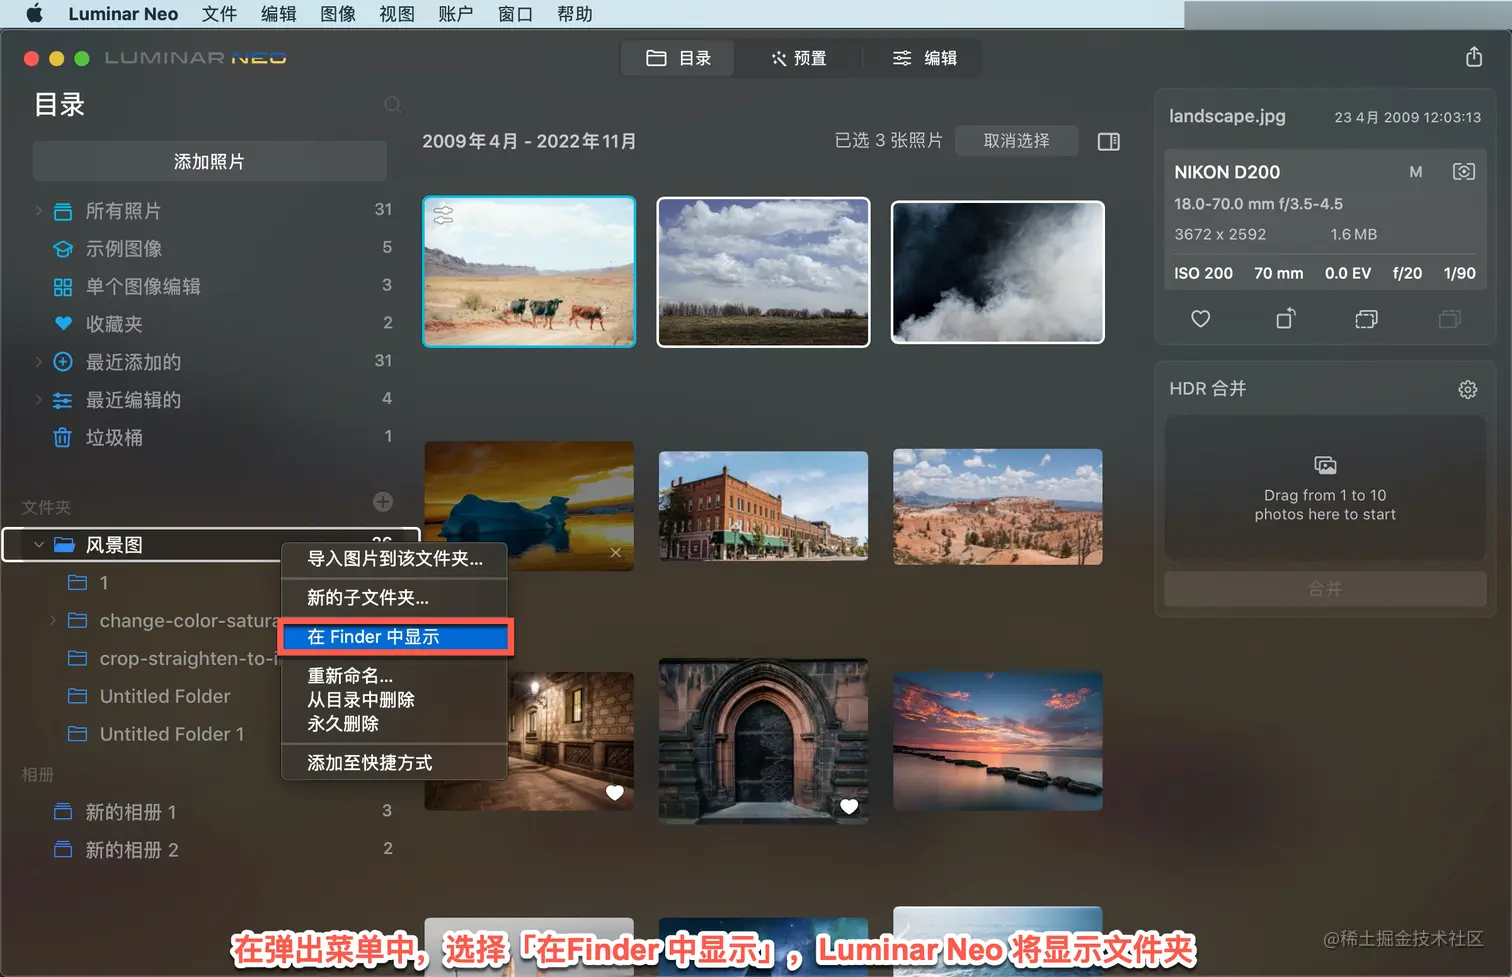This screenshot has width=1512, height=977.
Task: Choose 添加至快捷方式 from the context menu
Action: (x=394, y=763)
